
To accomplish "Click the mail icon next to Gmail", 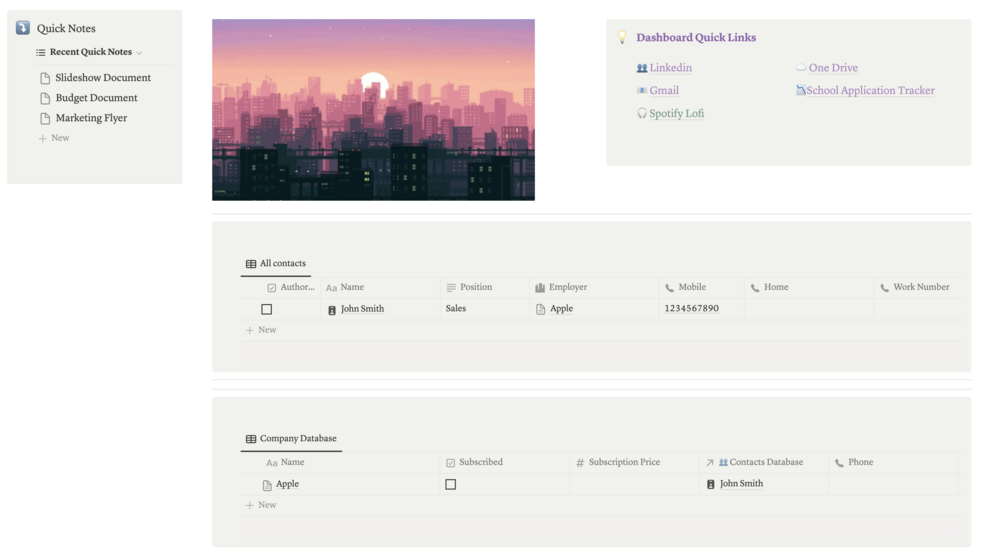I will [x=642, y=90].
